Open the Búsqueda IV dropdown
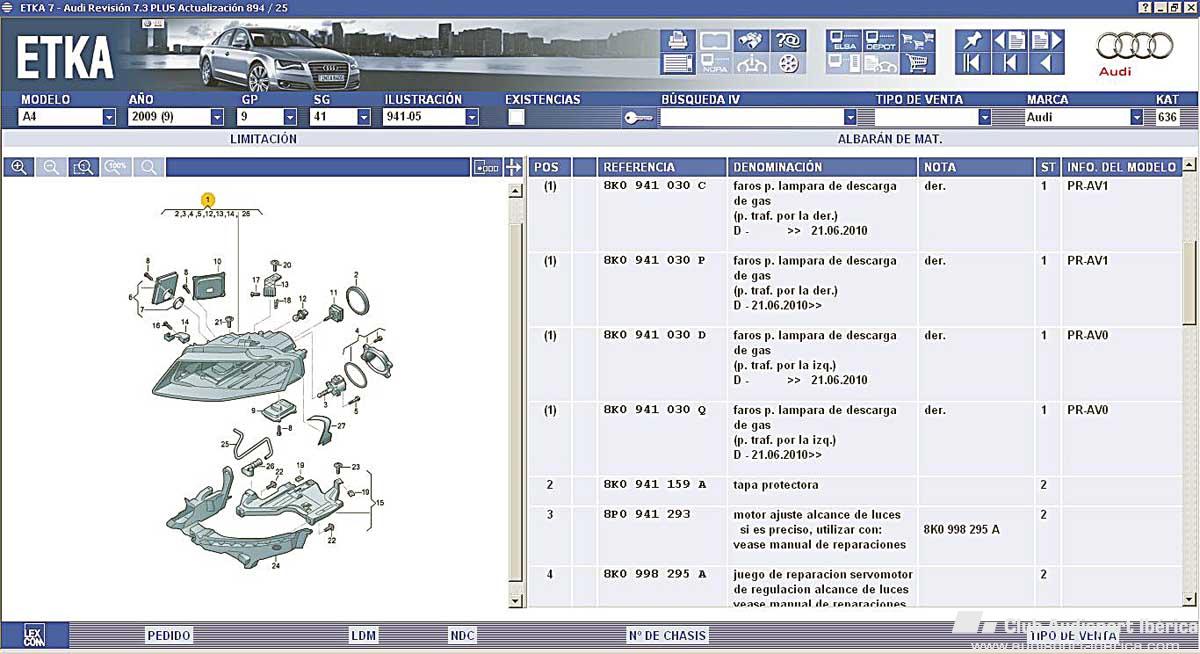 (851, 117)
